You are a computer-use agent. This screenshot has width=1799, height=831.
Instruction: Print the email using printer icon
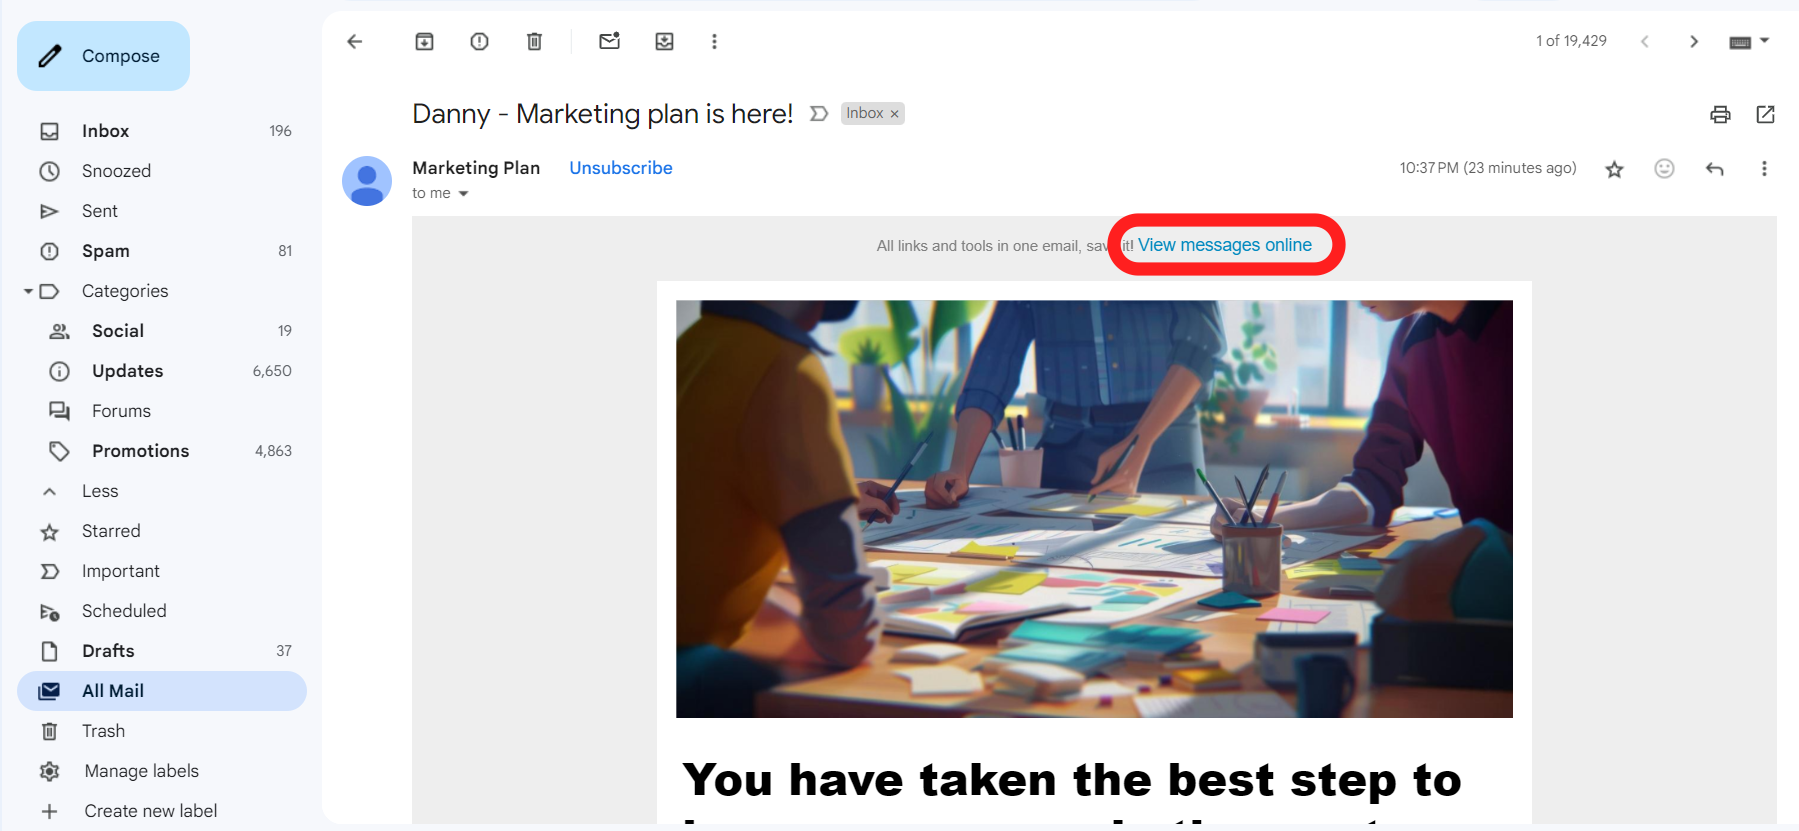[x=1719, y=114]
